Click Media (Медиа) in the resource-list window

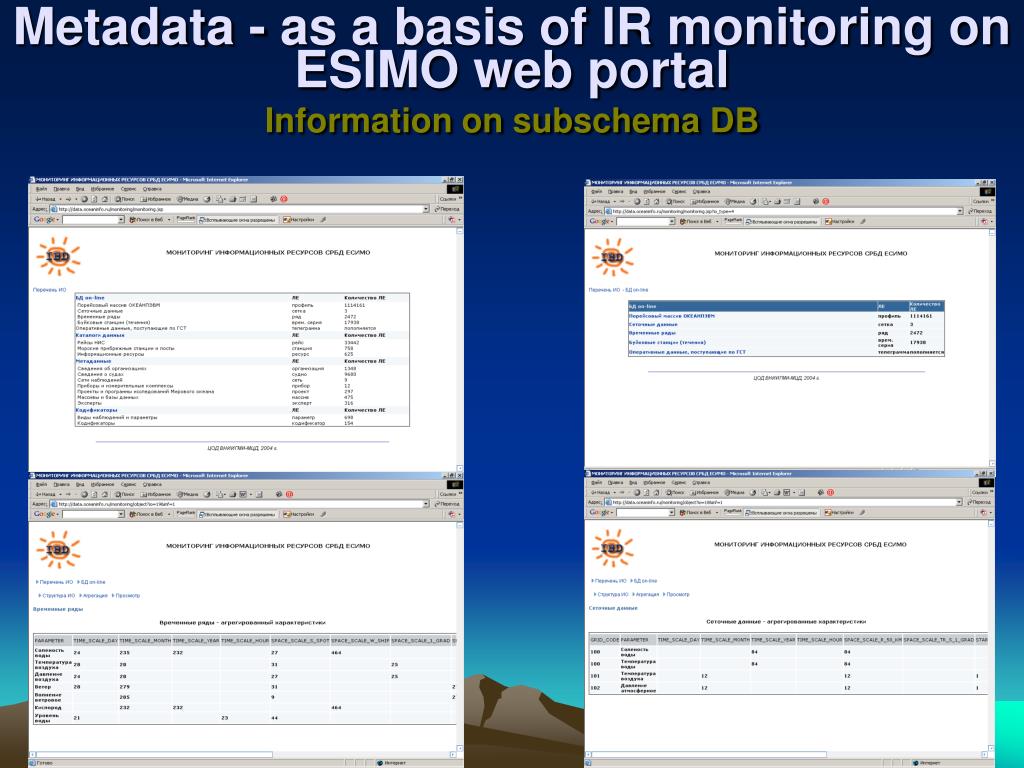pyautogui.click(x=187, y=199)
